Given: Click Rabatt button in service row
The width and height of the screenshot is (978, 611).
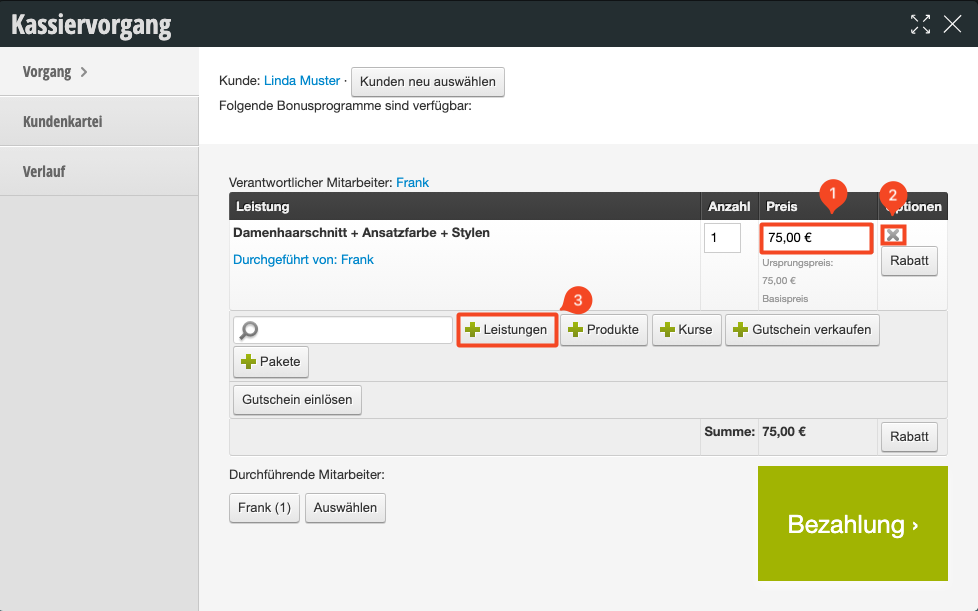Looking at the screenshot, I should coord(909,262).
